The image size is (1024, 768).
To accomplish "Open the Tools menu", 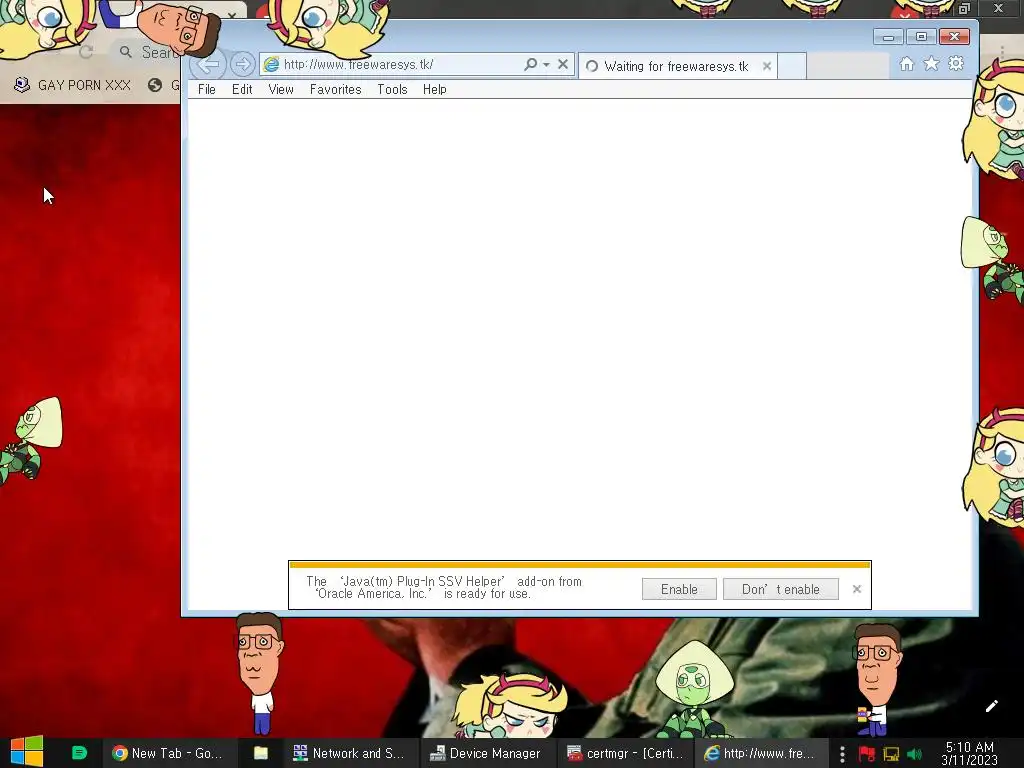I will click(392, 89).
